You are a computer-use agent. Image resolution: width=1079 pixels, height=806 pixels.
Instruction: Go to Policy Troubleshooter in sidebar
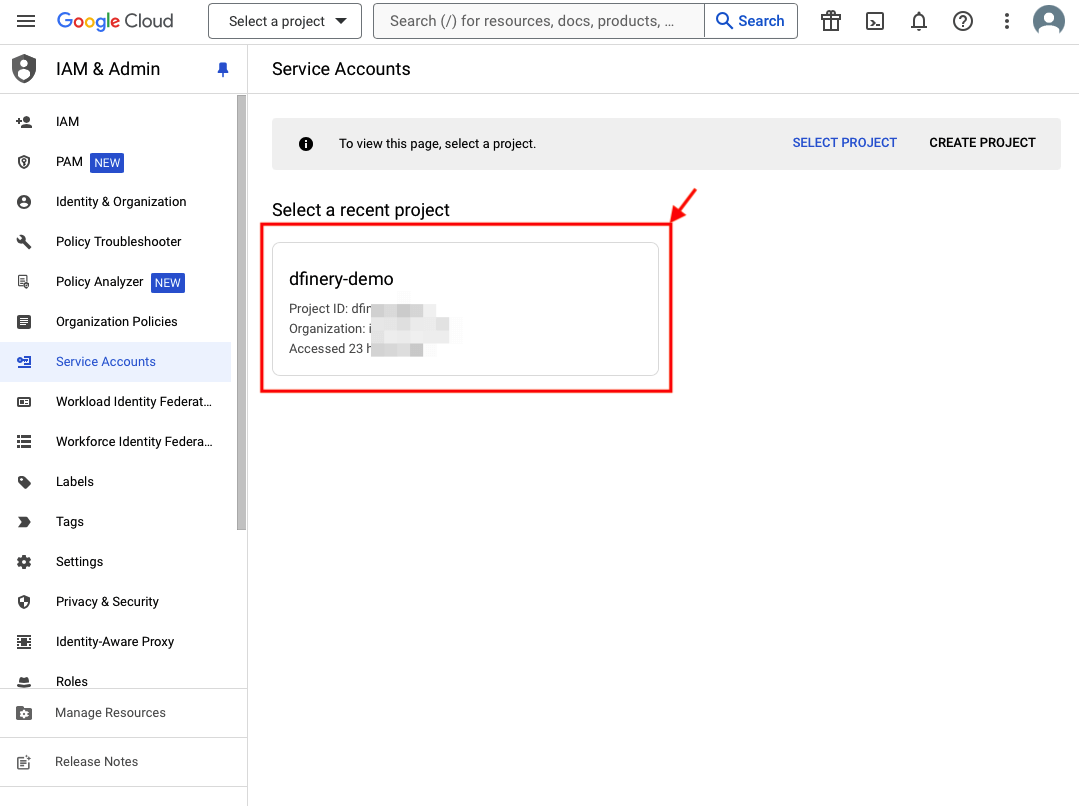click(118, 242)
